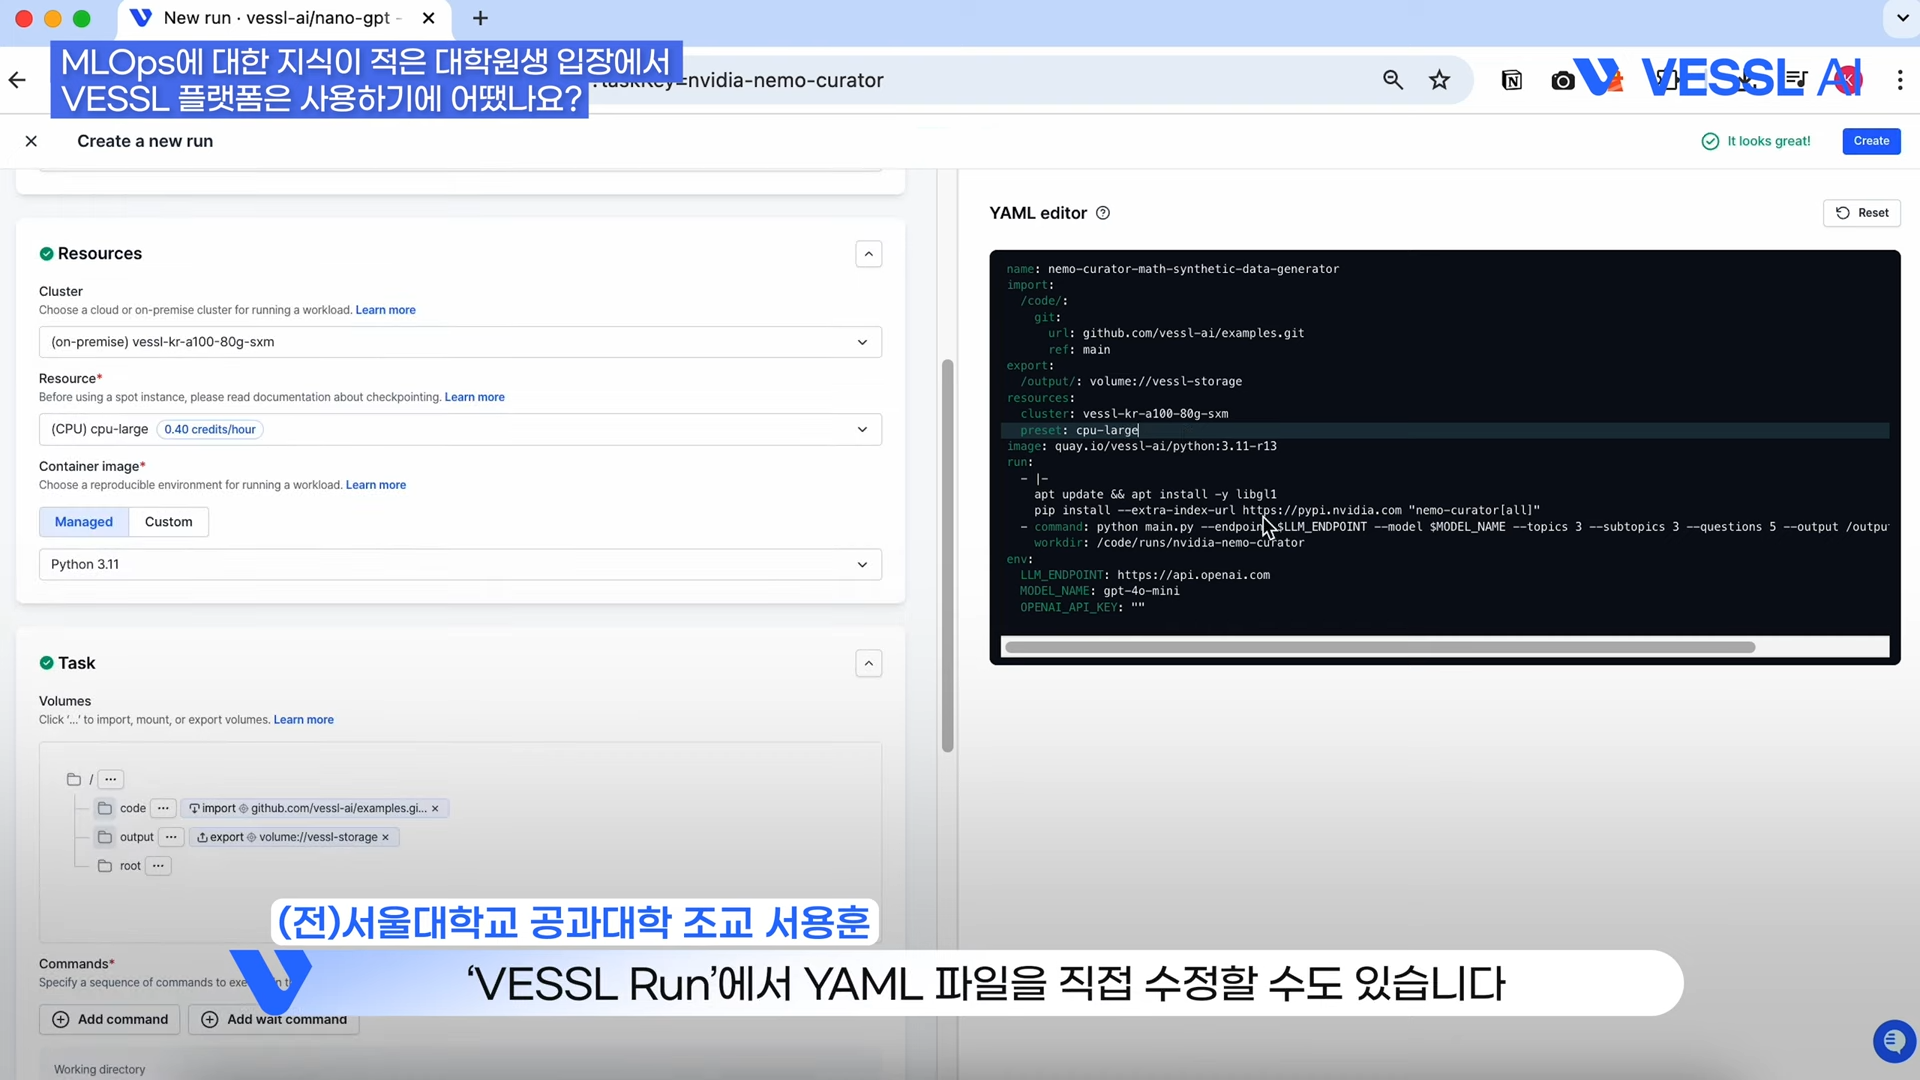Select the output folder icon
This screenshot has height=1080, width=1920.
tap(105, 837)
